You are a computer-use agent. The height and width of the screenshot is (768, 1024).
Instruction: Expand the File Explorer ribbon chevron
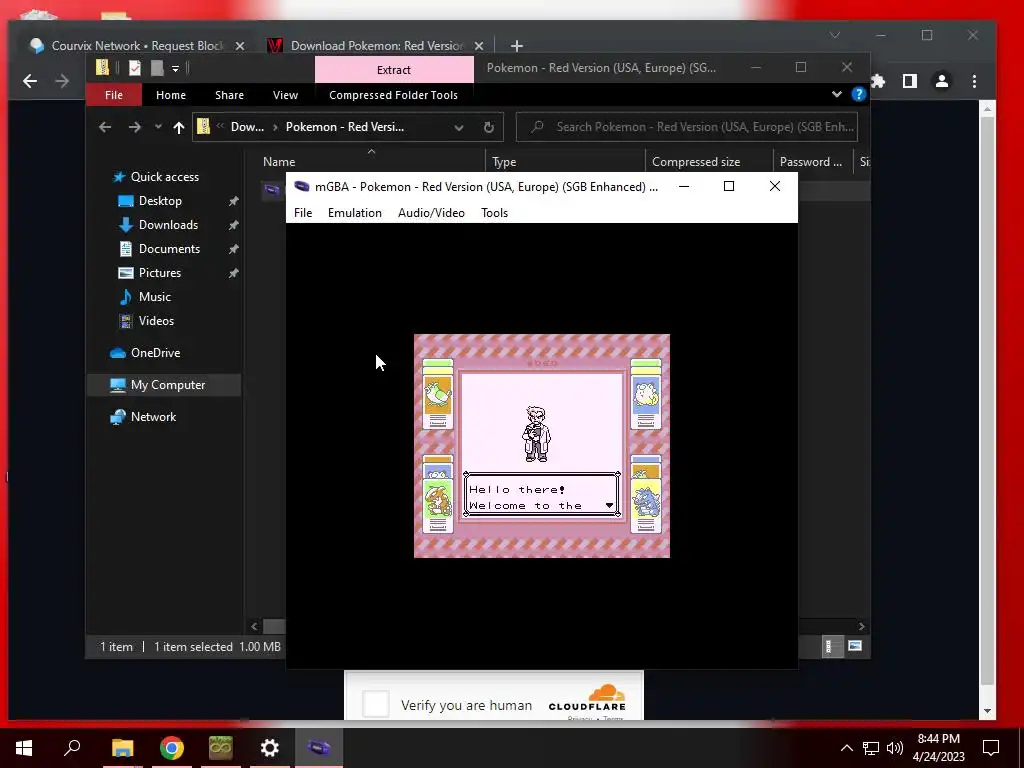(x=837, y=95)
